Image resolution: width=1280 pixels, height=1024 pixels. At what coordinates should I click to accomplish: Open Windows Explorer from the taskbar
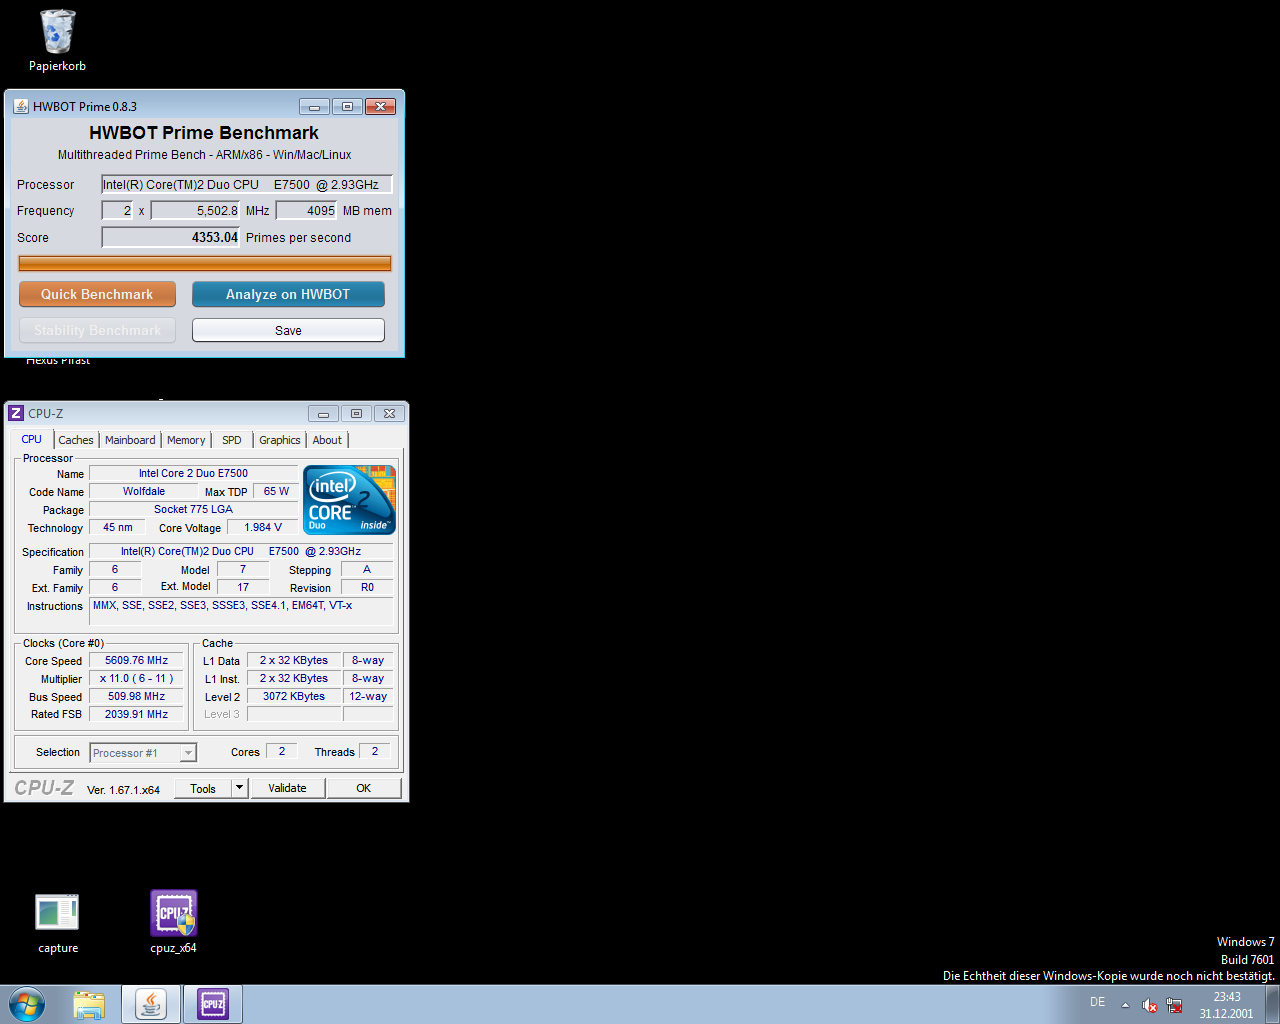point(89,1004)
